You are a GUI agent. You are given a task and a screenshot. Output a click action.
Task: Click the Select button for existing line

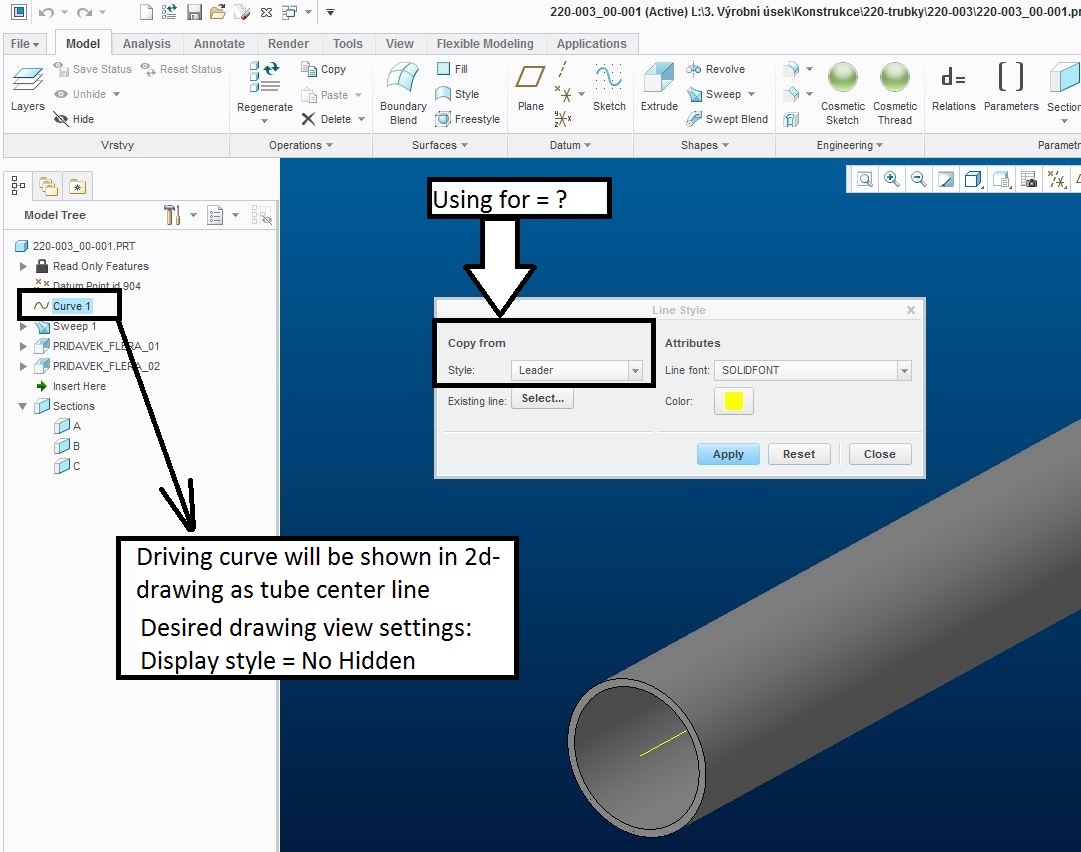pos(542,398)
